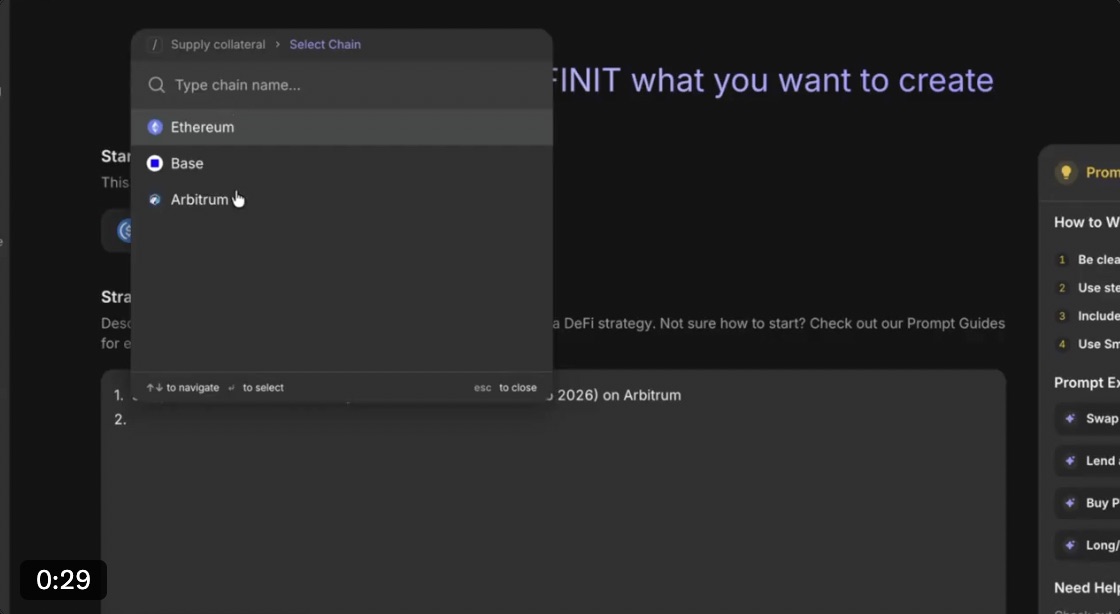This screenshot has width=1120, height=614.
Task: Click the Select Chain breadcrumb
Action: (x=325, y=44)
